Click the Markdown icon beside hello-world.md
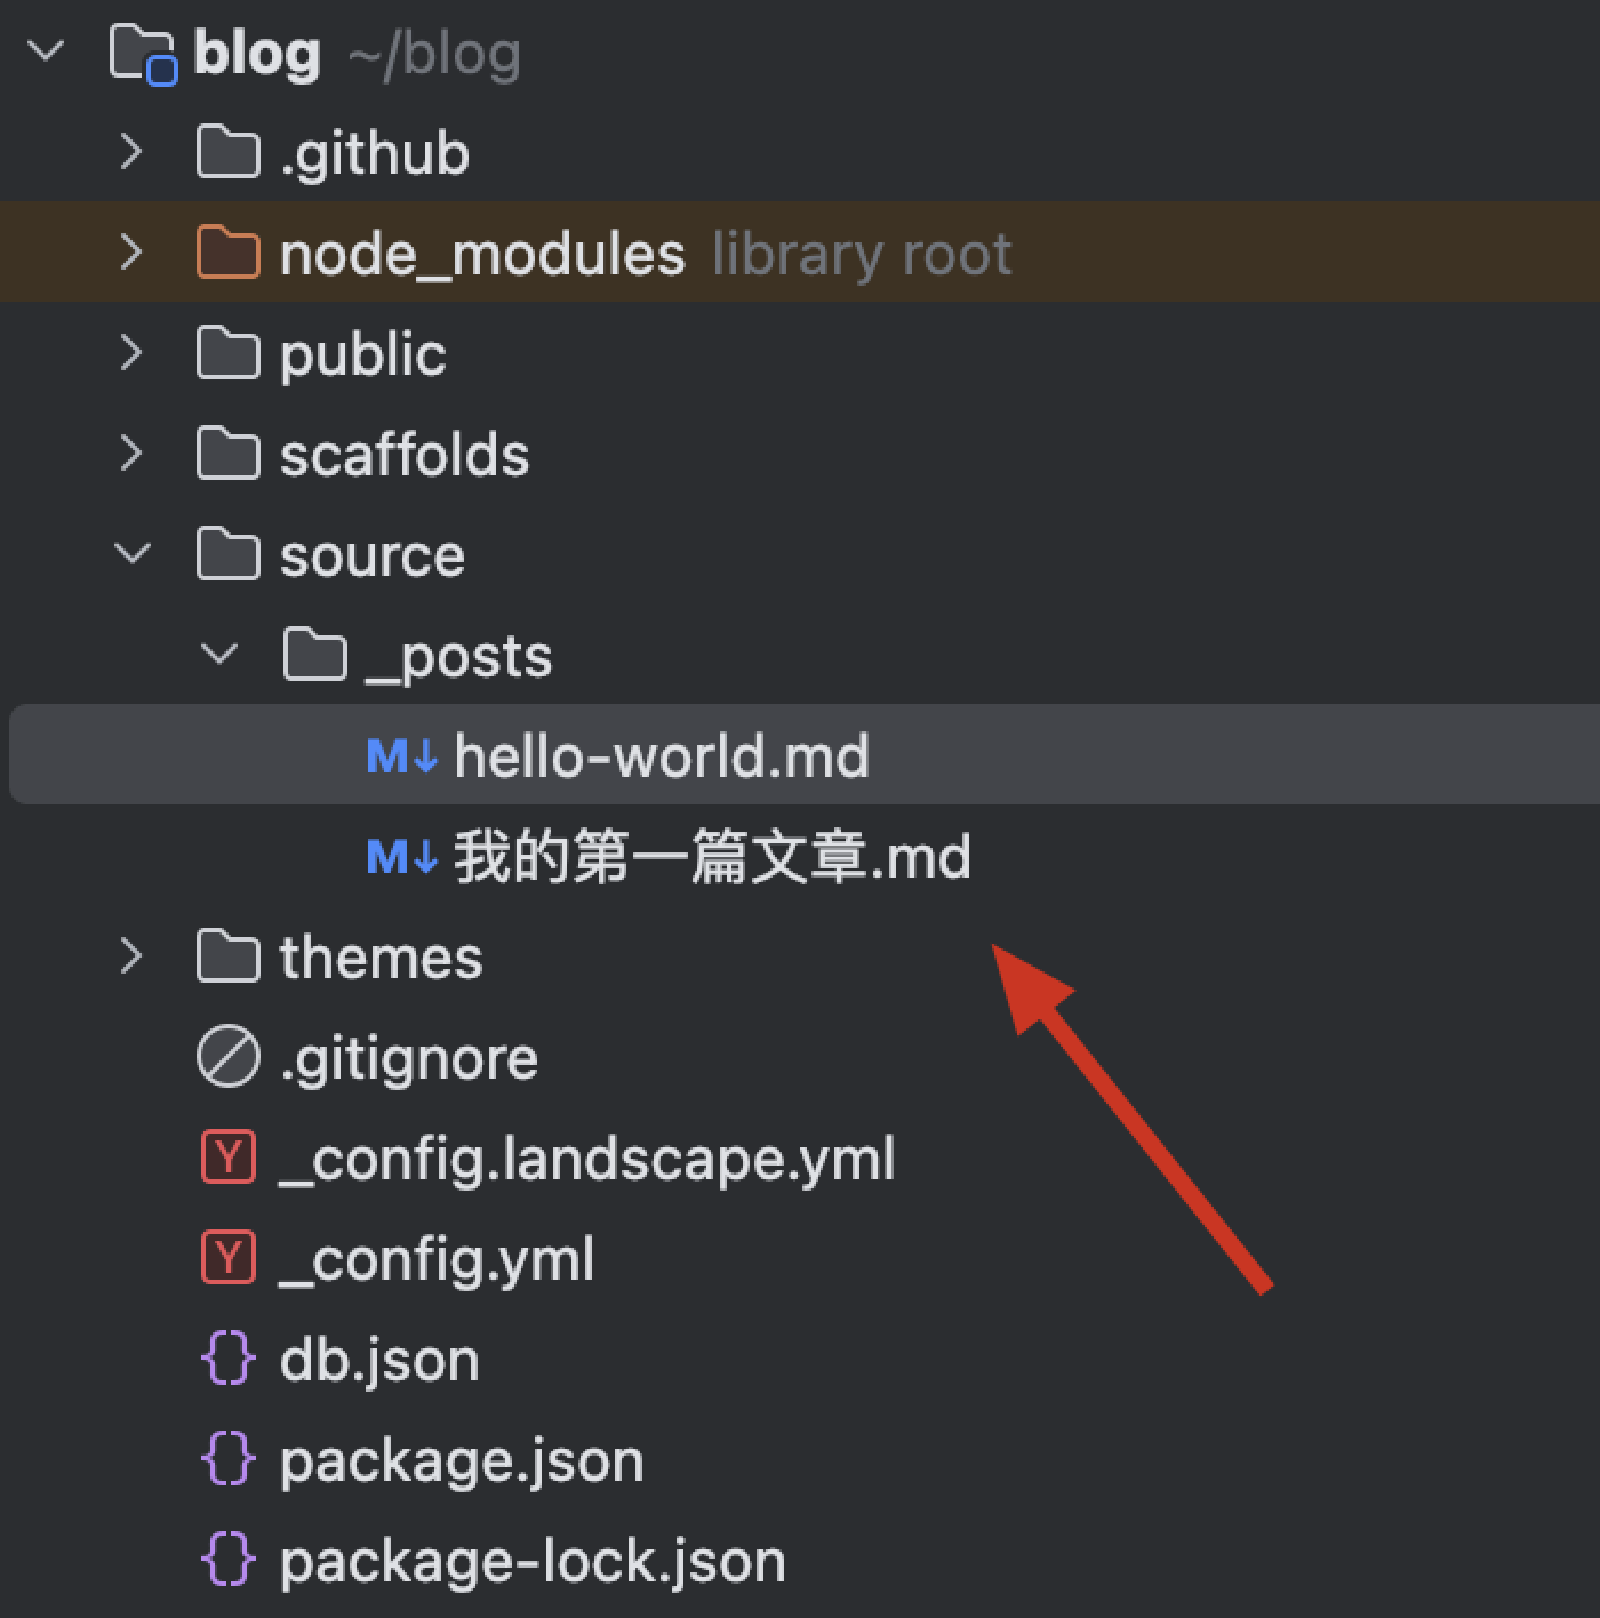This screenshot has width=1600, height=1618. pos(401,756)
